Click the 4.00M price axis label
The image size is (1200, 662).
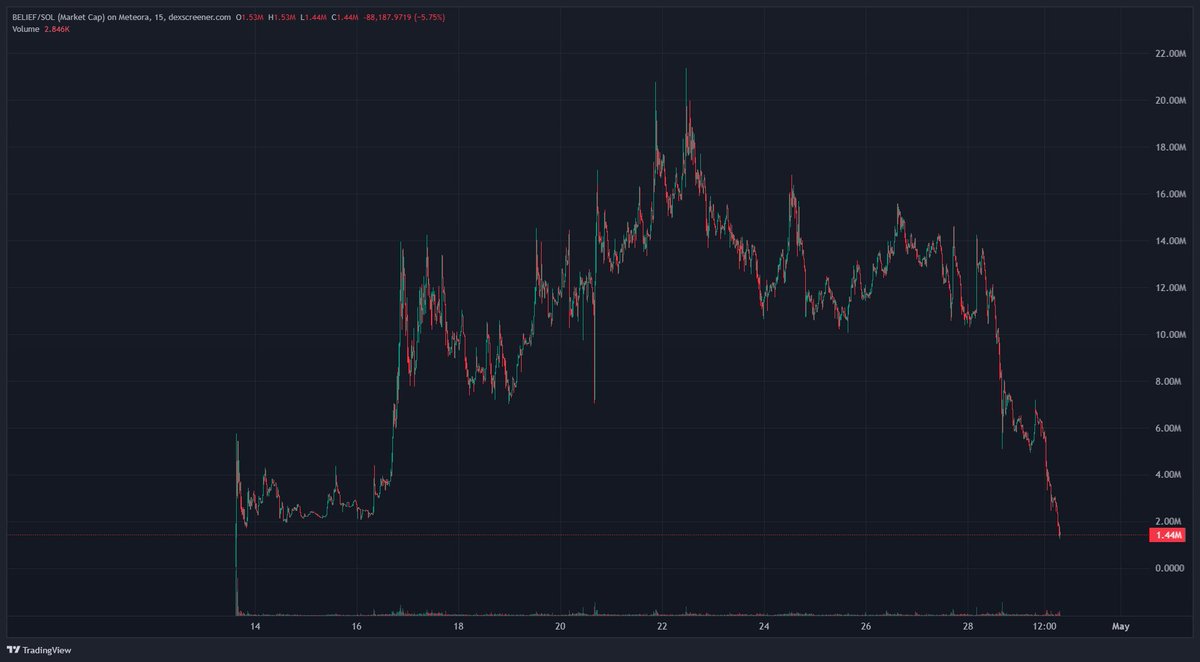(1169, 475)
